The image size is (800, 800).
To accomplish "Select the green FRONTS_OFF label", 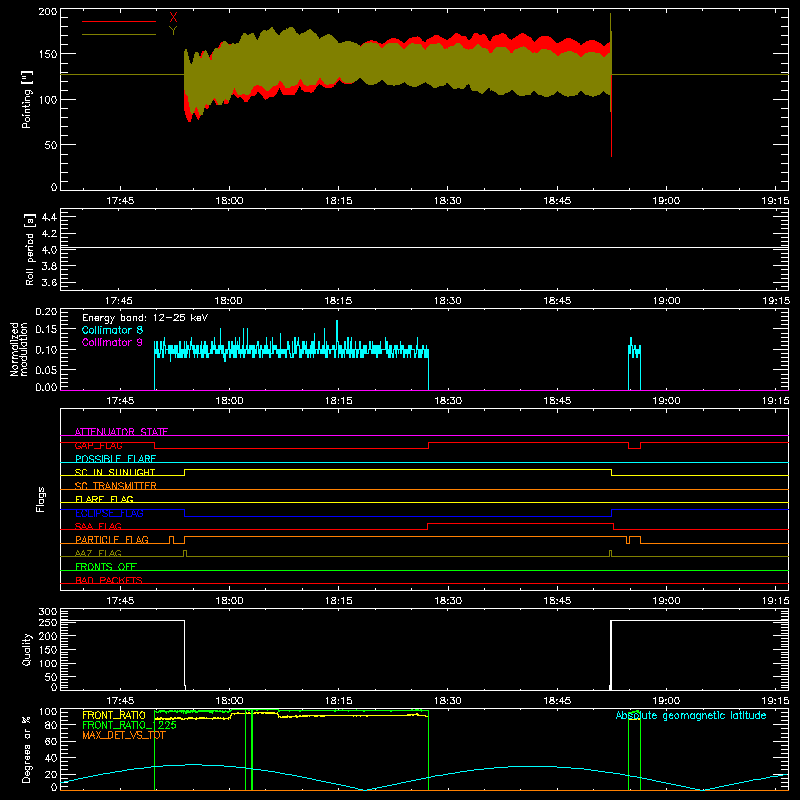I will 106,566.
